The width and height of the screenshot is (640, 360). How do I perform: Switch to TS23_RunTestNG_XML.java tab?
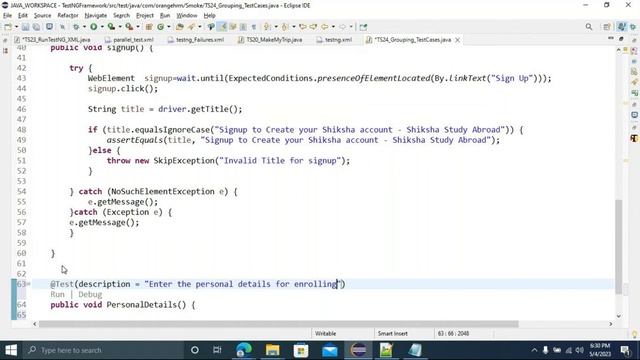[x=52, y=40]
